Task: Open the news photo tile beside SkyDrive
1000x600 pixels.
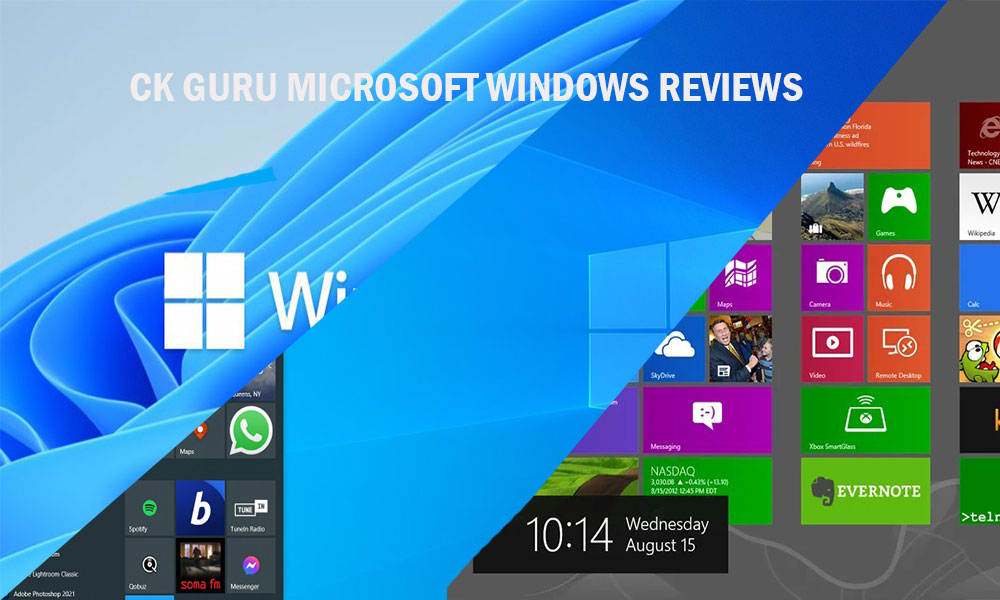Action: [x=740, y=349]
